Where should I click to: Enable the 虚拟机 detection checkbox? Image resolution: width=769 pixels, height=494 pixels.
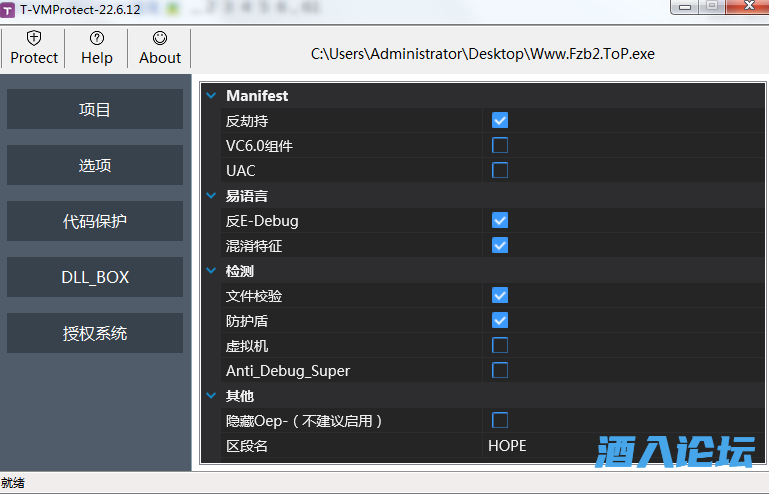(x=500, y=345)
